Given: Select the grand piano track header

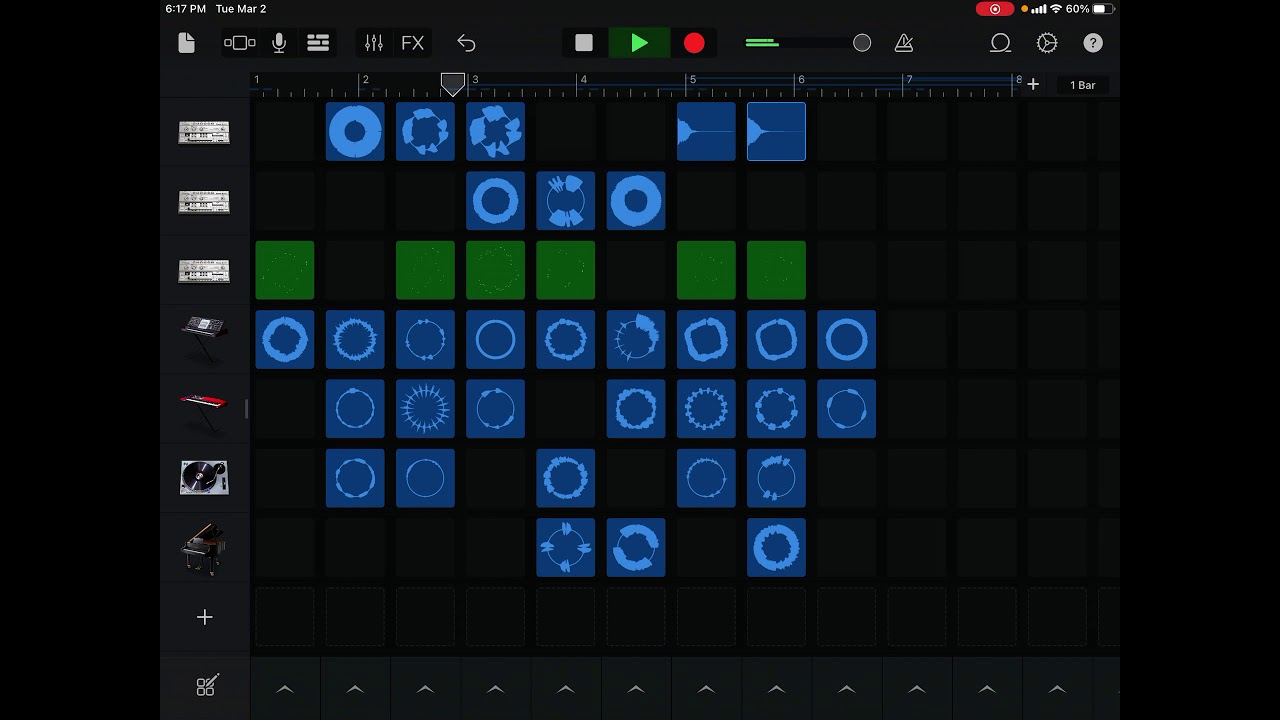Looking at the screenshot, I should point(204,548).
